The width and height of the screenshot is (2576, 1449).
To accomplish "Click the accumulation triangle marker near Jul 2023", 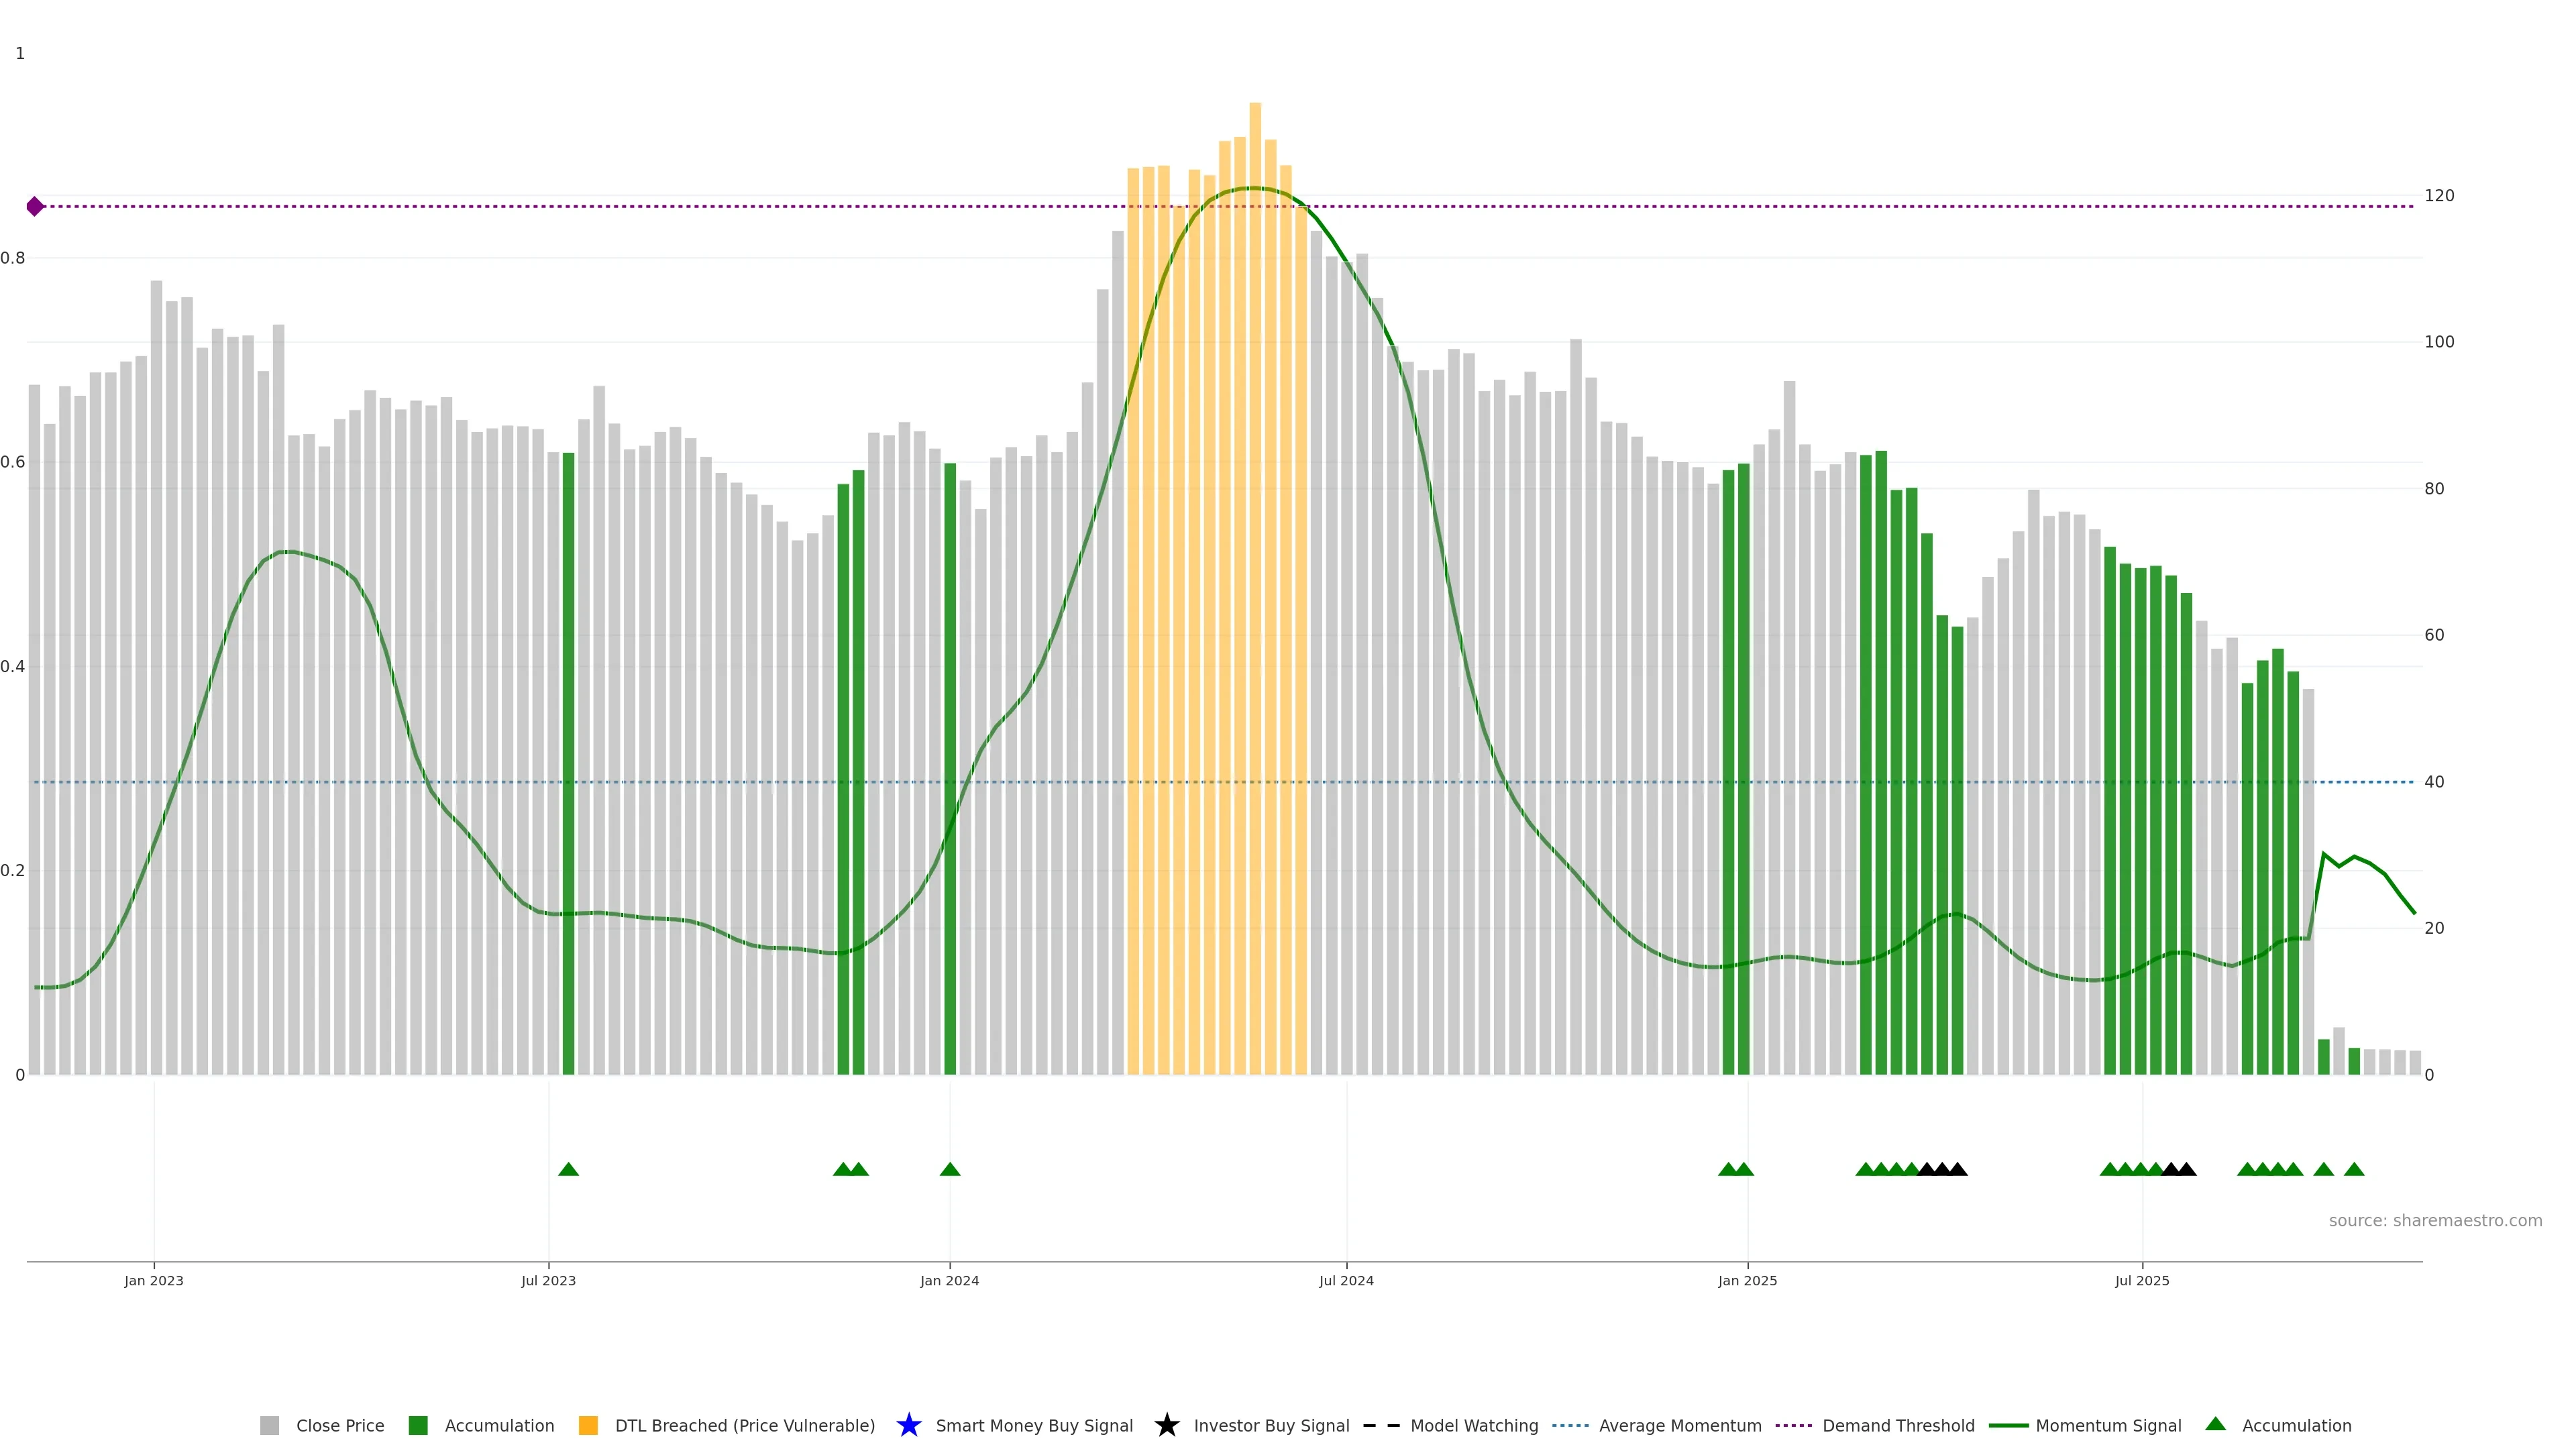I will (568, 1169).
